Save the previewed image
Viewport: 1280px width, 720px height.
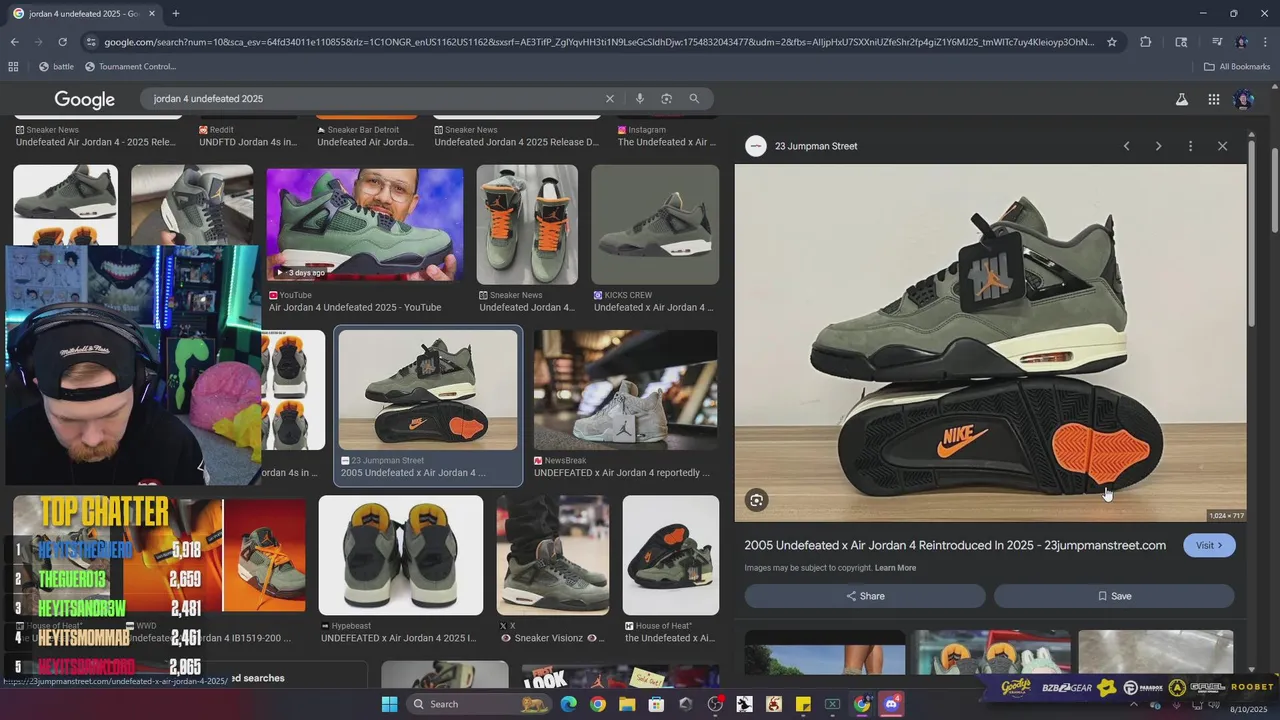(x=1114, y=596)
